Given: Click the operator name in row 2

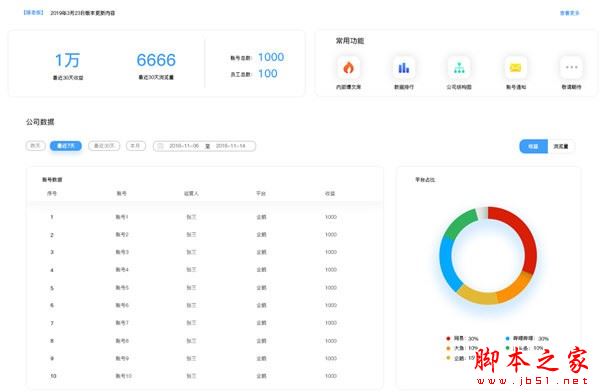Looking at the screenshot, I should (x=191, y=235).
